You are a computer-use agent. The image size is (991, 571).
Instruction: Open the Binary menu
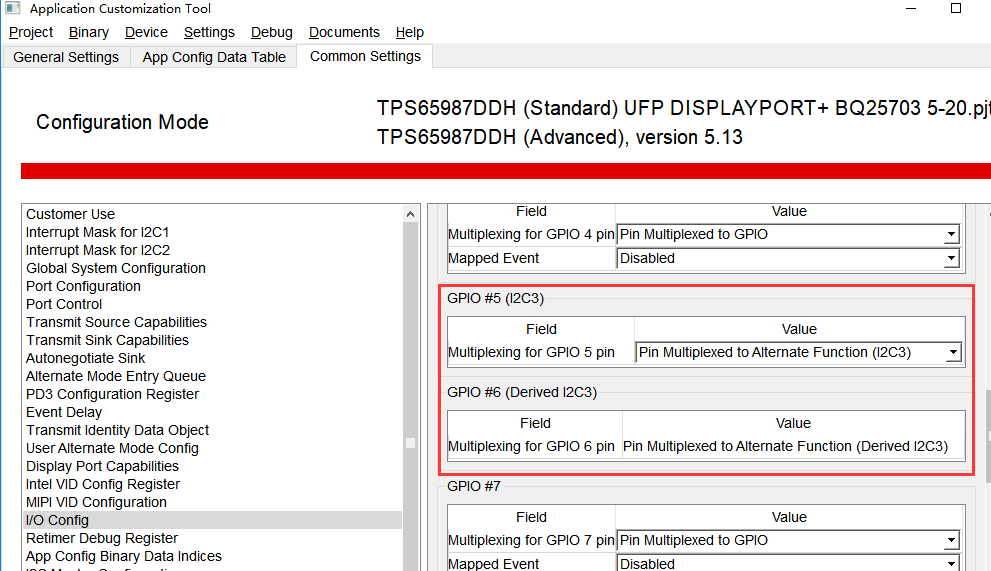[x=88, y=32]
